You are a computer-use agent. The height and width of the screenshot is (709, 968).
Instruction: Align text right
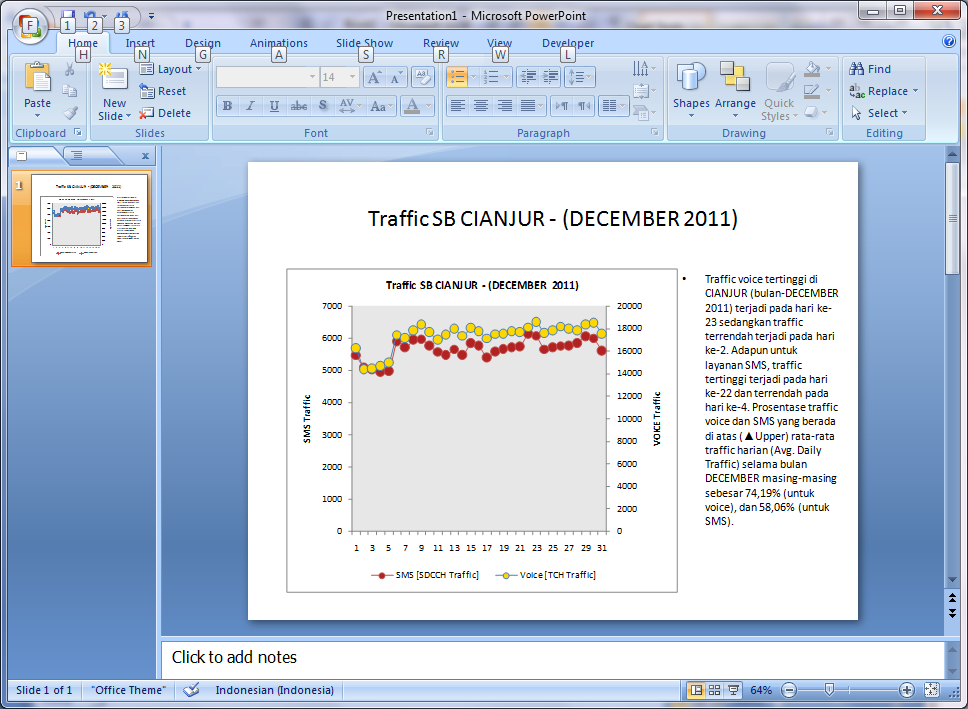[x=504, y=106]
